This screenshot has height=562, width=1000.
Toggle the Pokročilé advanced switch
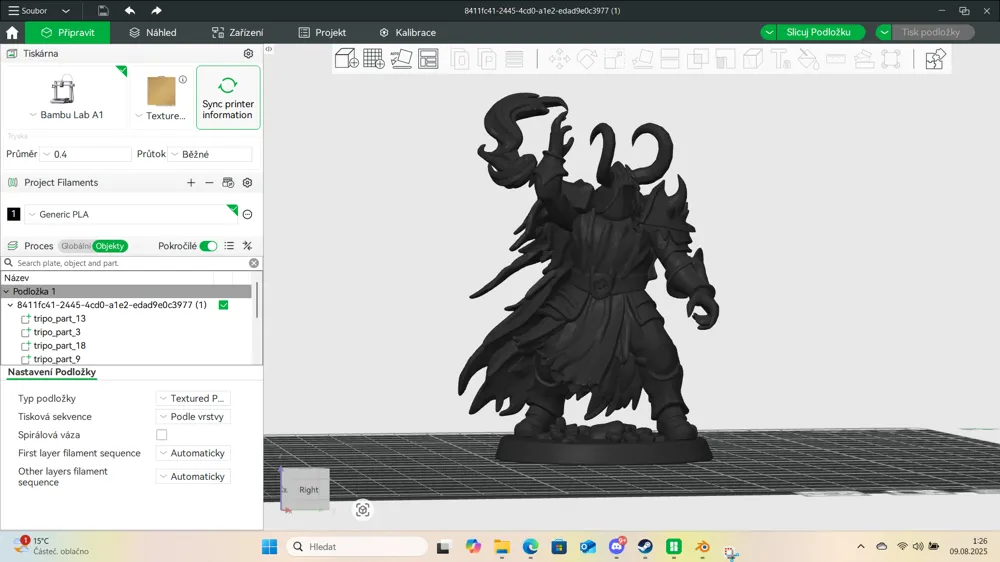coord(209,246)
